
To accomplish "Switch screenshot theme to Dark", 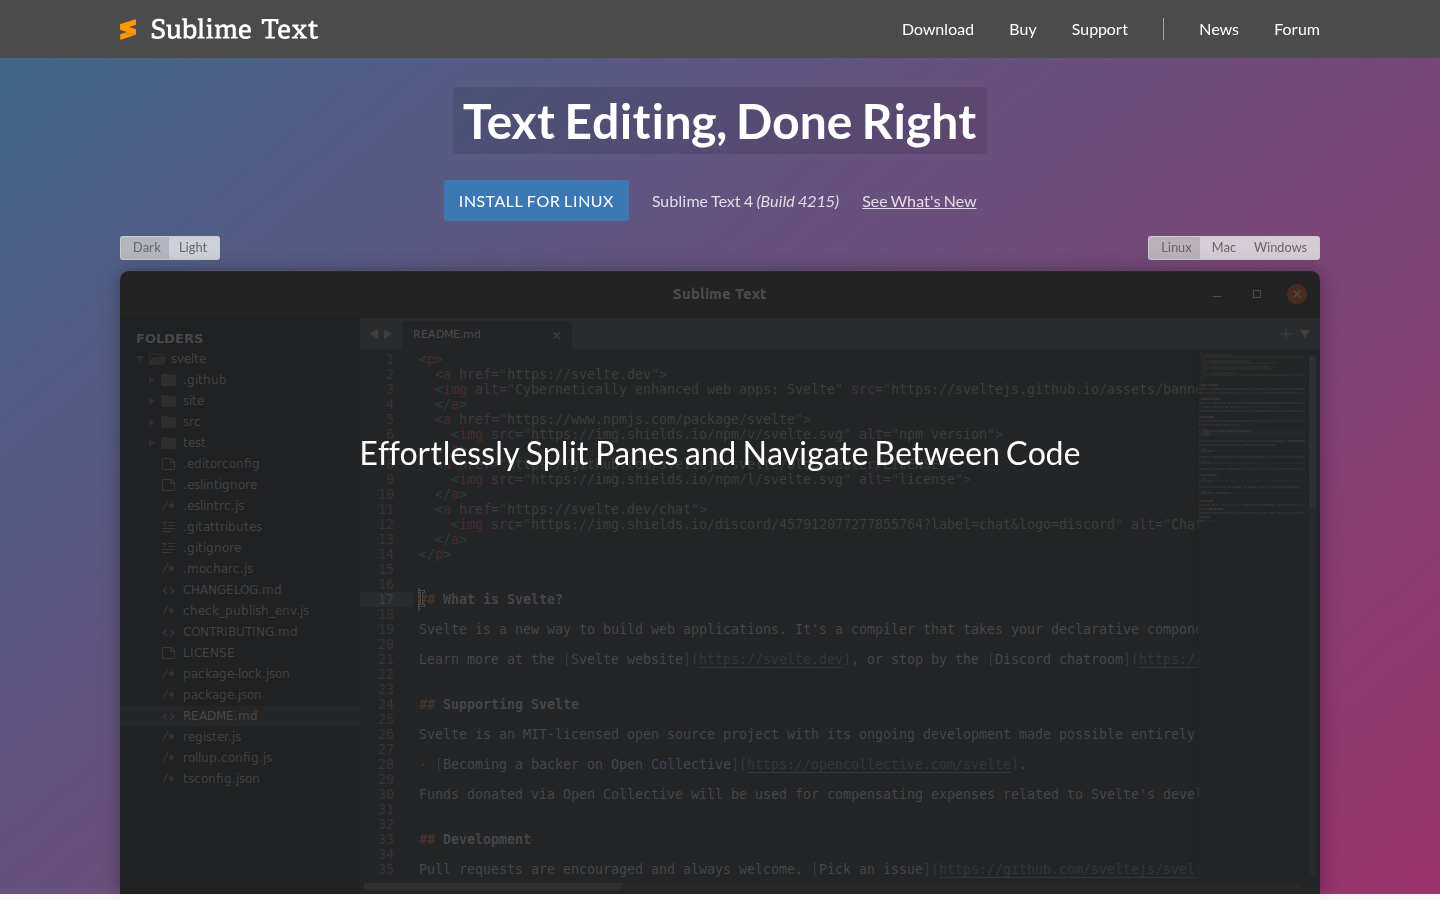I will (x=146, y=248).
